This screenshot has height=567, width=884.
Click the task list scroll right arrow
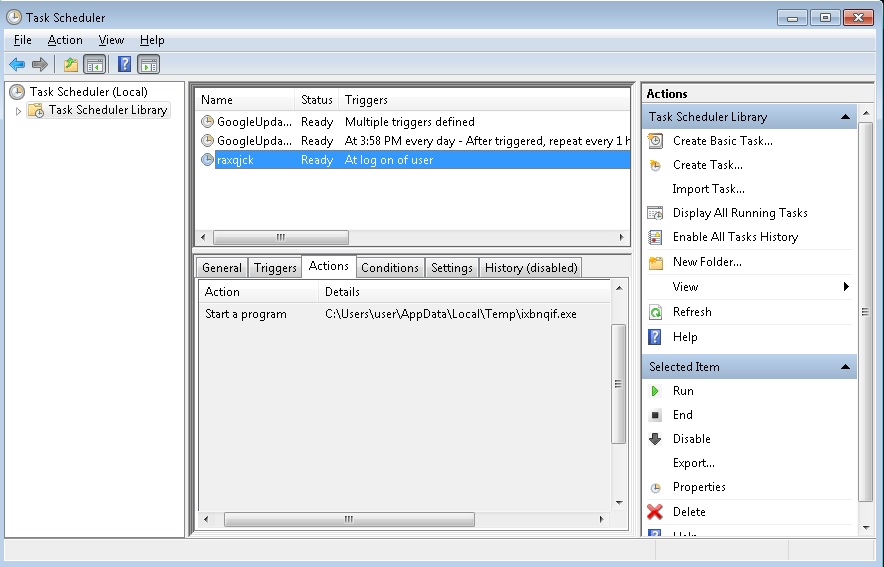pos(621,237)
